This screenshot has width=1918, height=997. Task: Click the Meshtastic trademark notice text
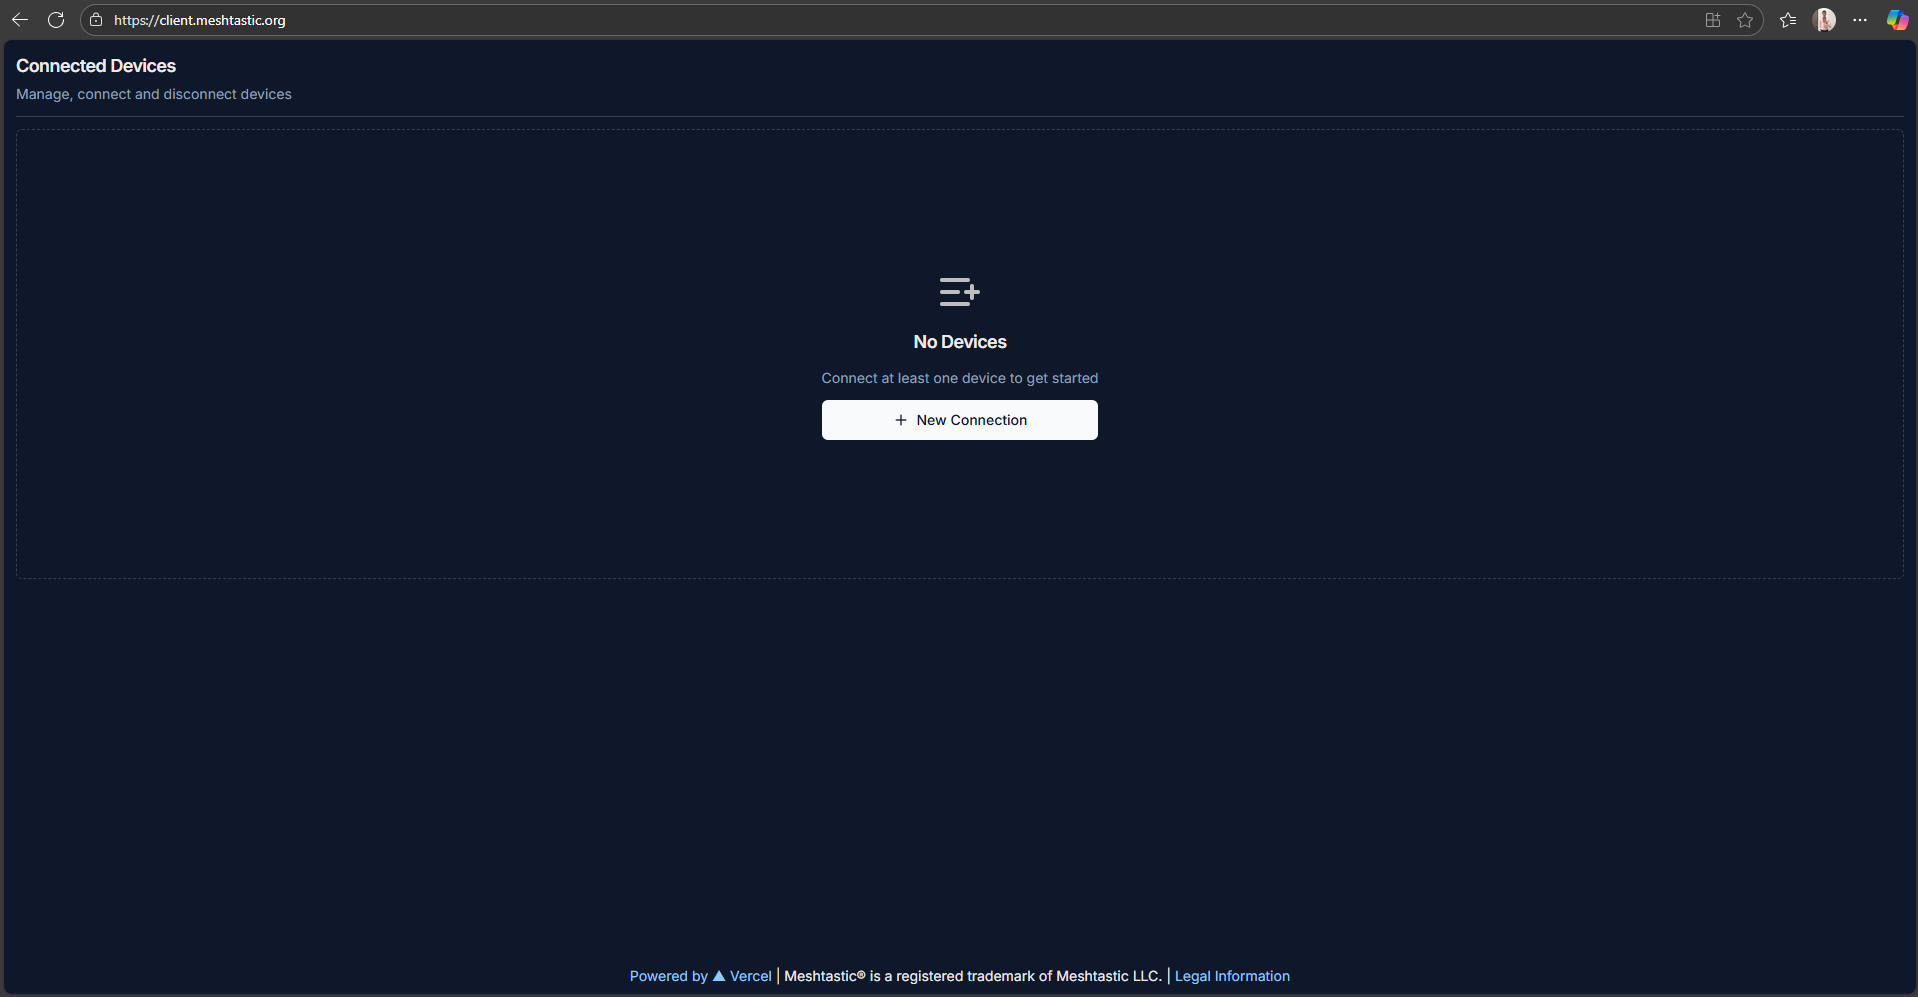click(x=973, y=976)
